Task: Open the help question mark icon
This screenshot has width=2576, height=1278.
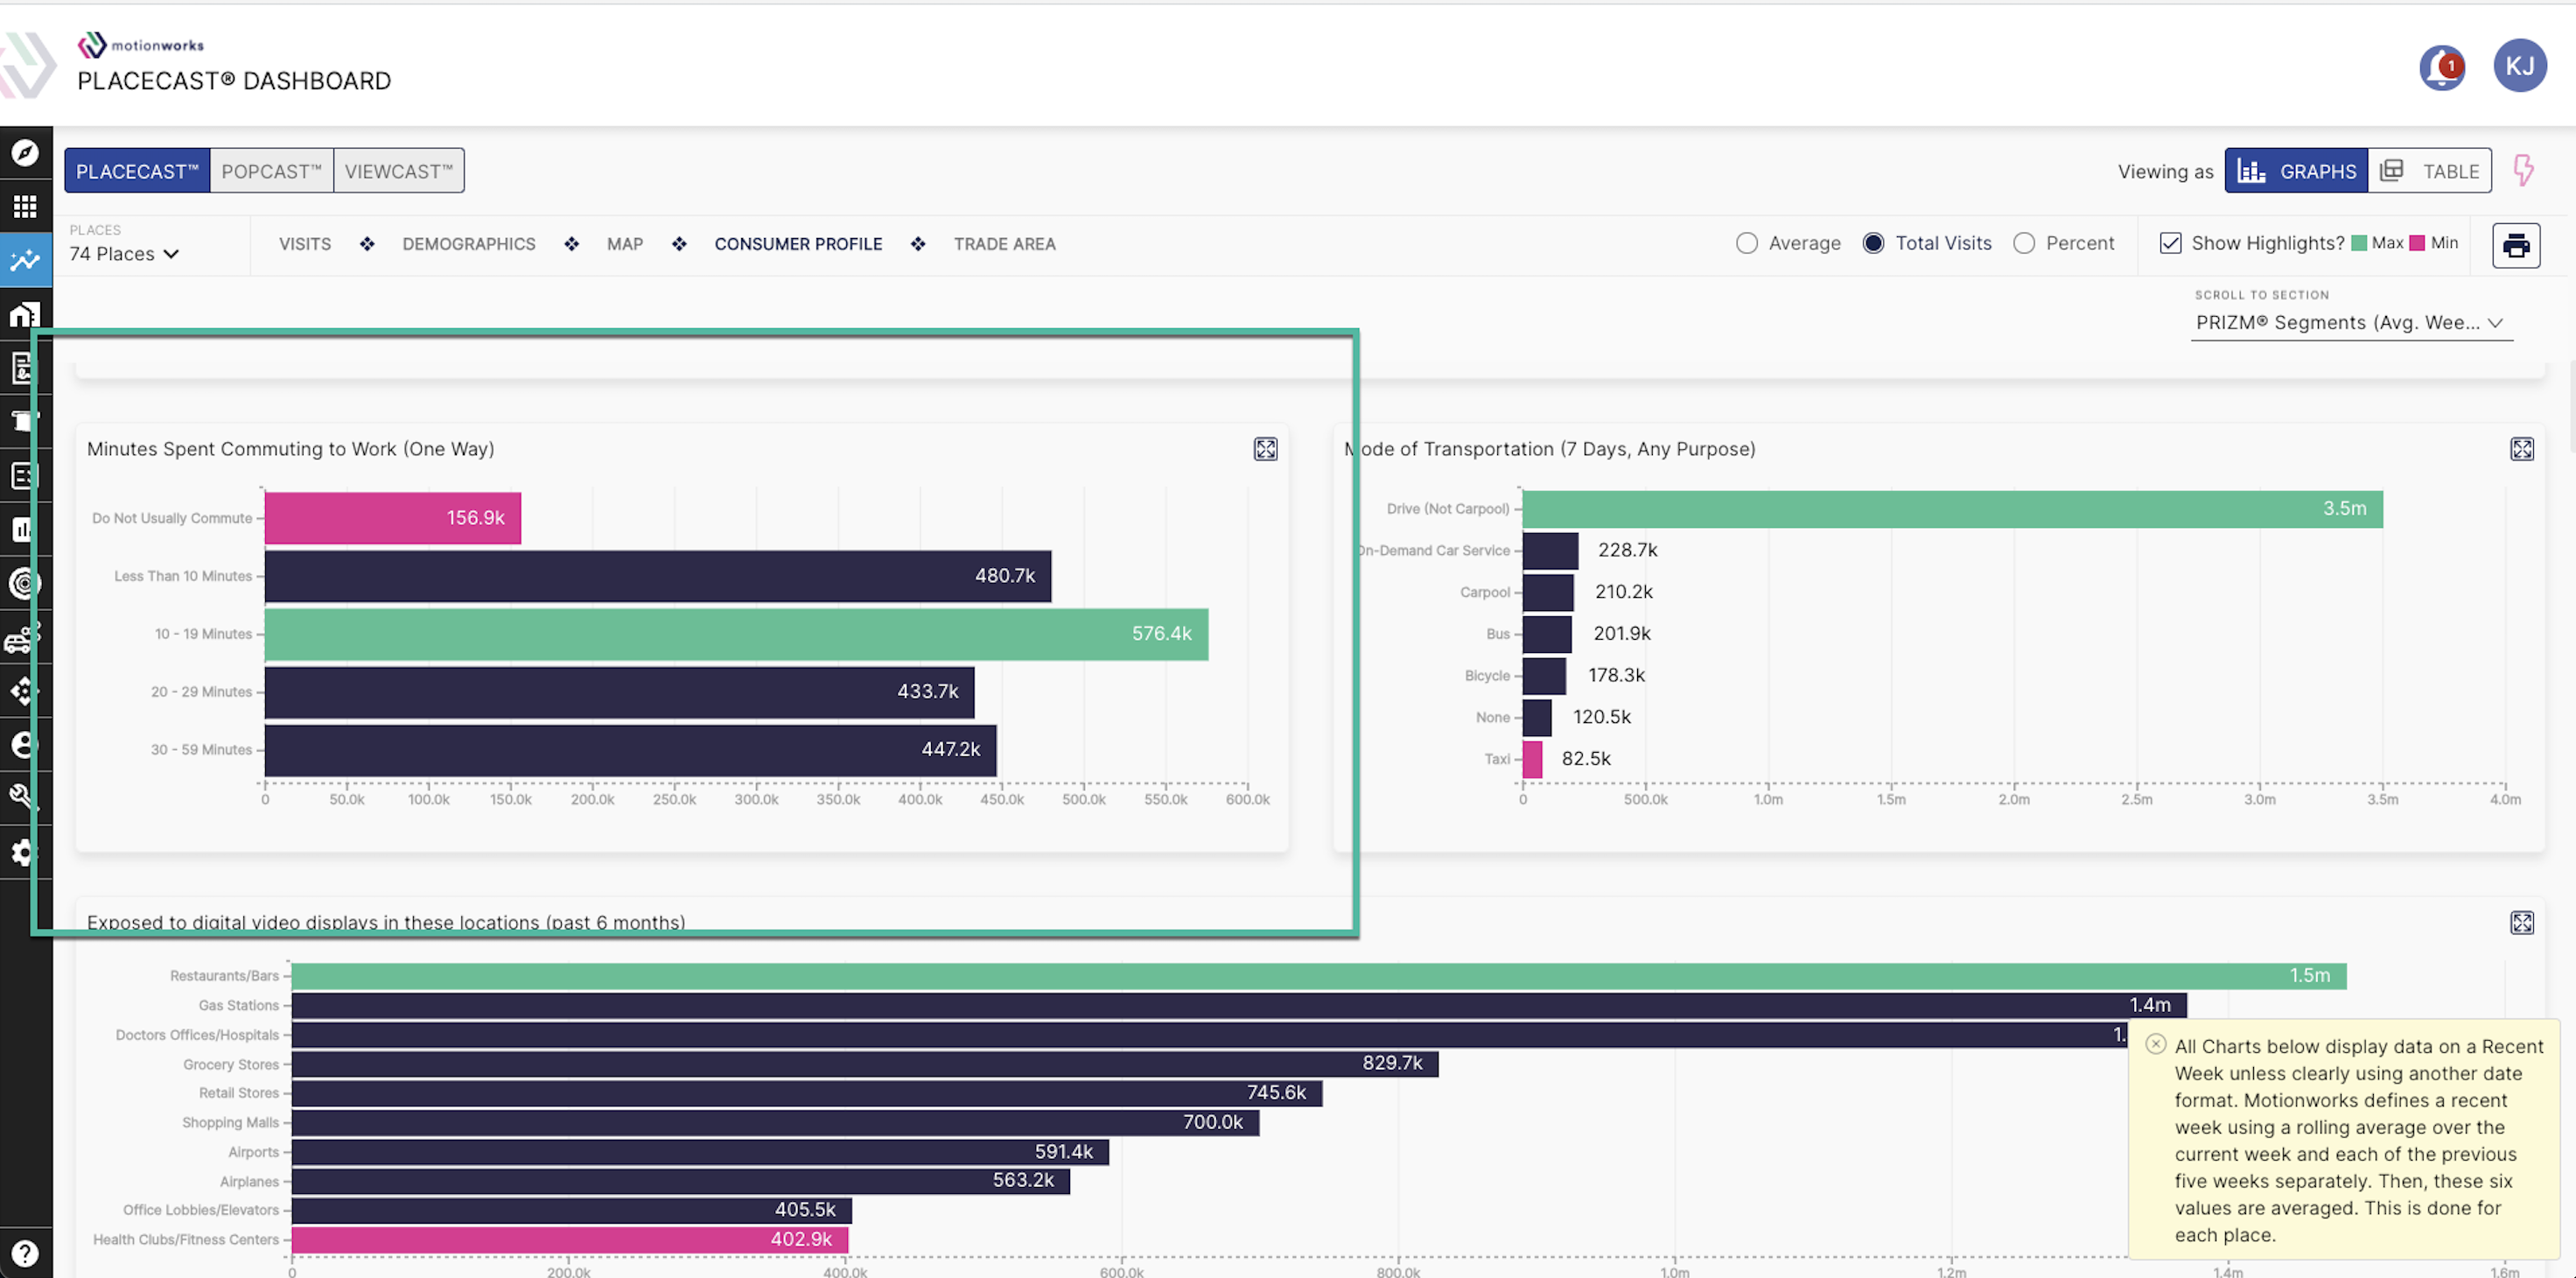Action: (25, 1253)
